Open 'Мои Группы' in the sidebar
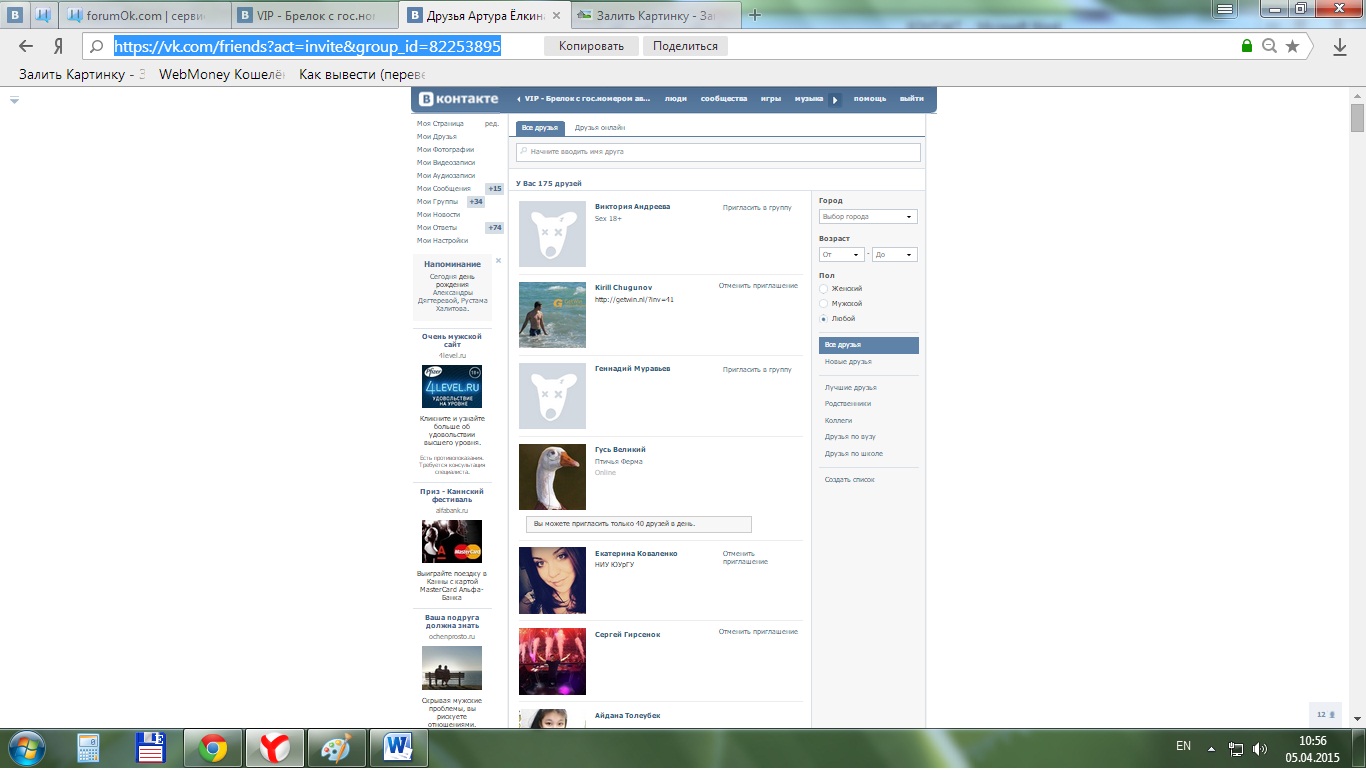This screenshot has width=1366, height=770. point(437,202)
